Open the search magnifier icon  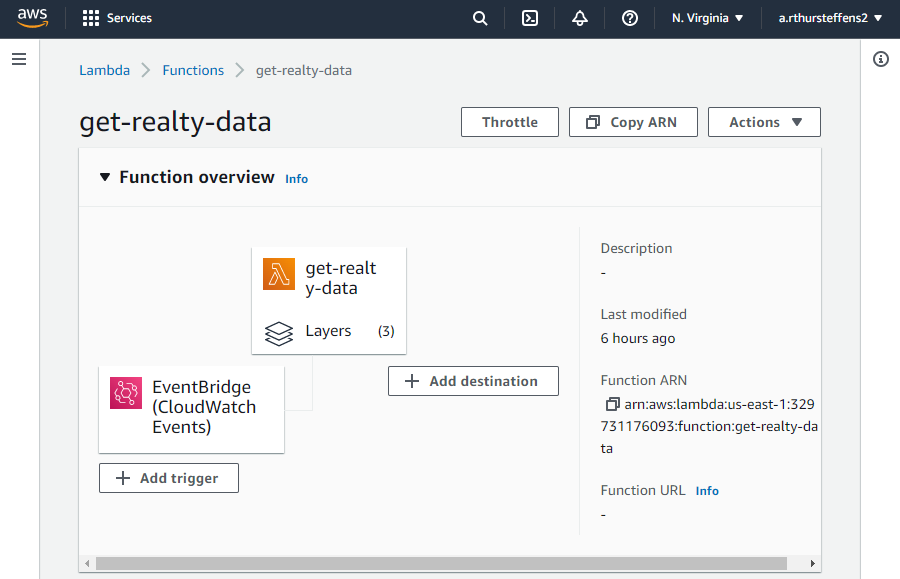pos(480,18)
